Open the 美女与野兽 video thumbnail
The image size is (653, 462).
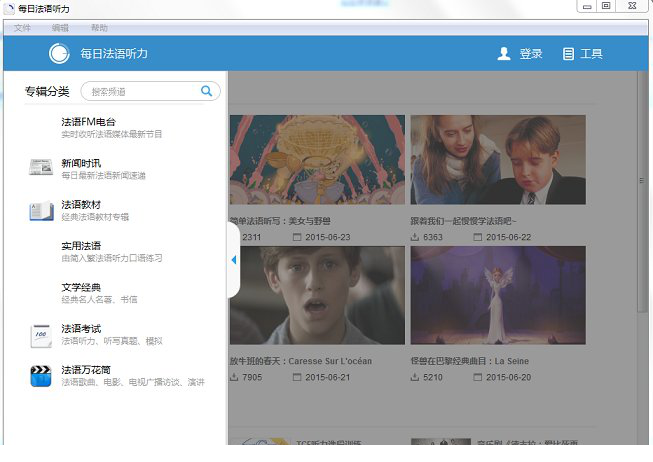tap(317, 160)
